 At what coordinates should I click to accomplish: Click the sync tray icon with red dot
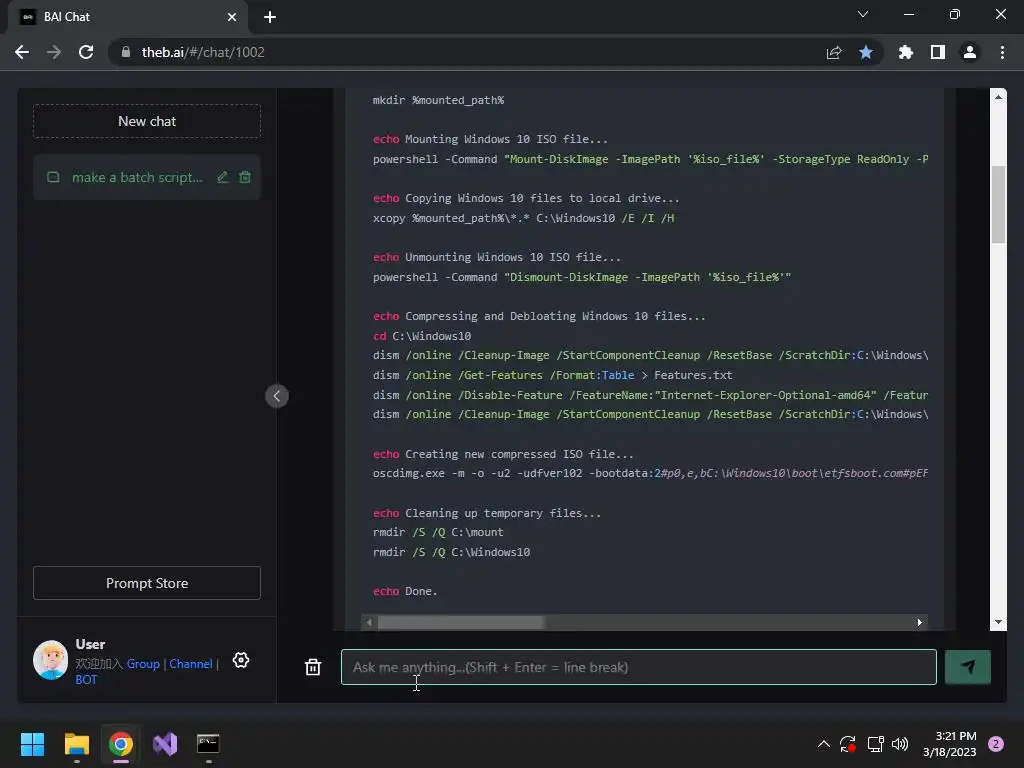848,744
